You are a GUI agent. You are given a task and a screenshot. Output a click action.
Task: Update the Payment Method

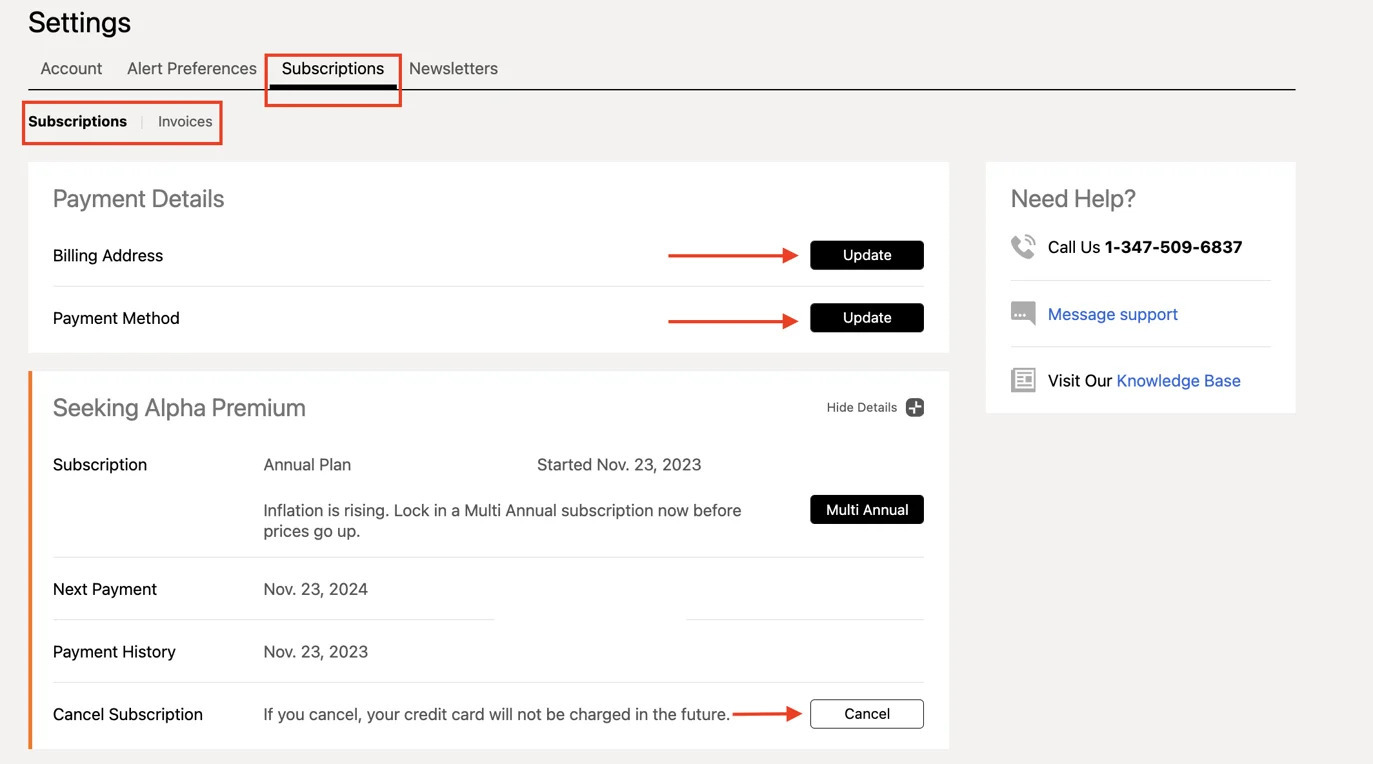tap(866, 318)
